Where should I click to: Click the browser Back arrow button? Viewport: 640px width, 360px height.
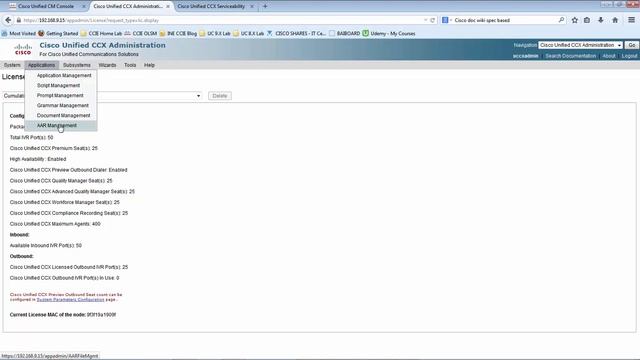(8, 20)
